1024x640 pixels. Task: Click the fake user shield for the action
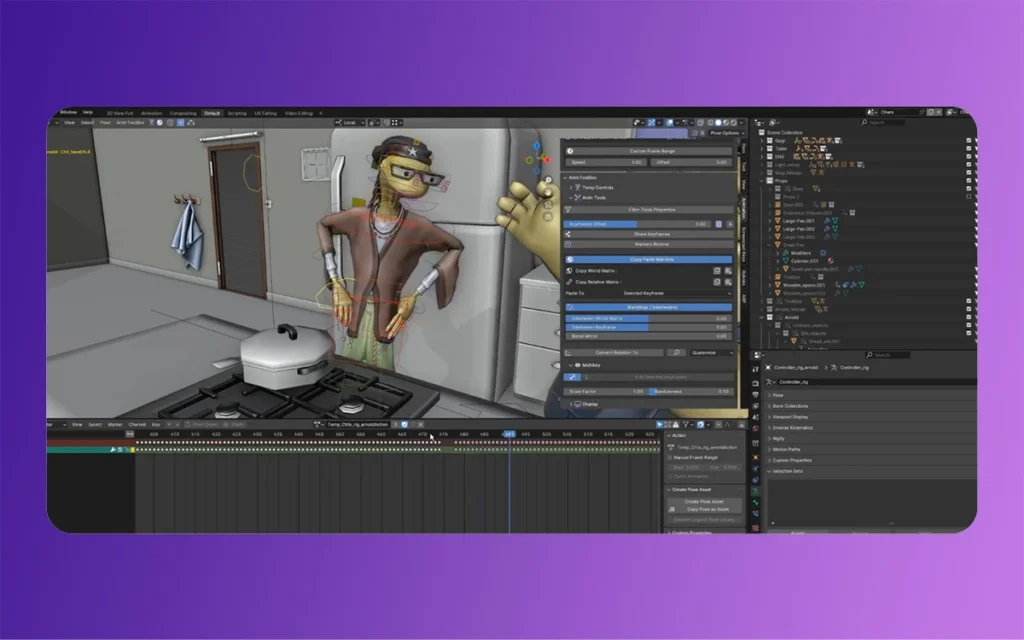(404, 424)
